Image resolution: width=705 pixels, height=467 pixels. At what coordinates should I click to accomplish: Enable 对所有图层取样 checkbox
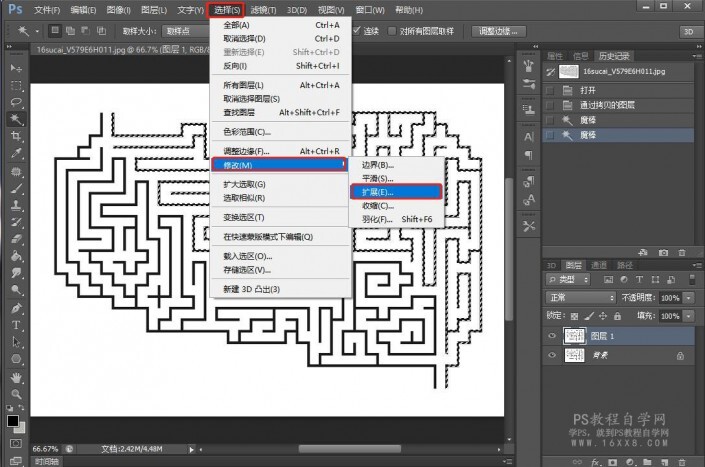point(392,31)
